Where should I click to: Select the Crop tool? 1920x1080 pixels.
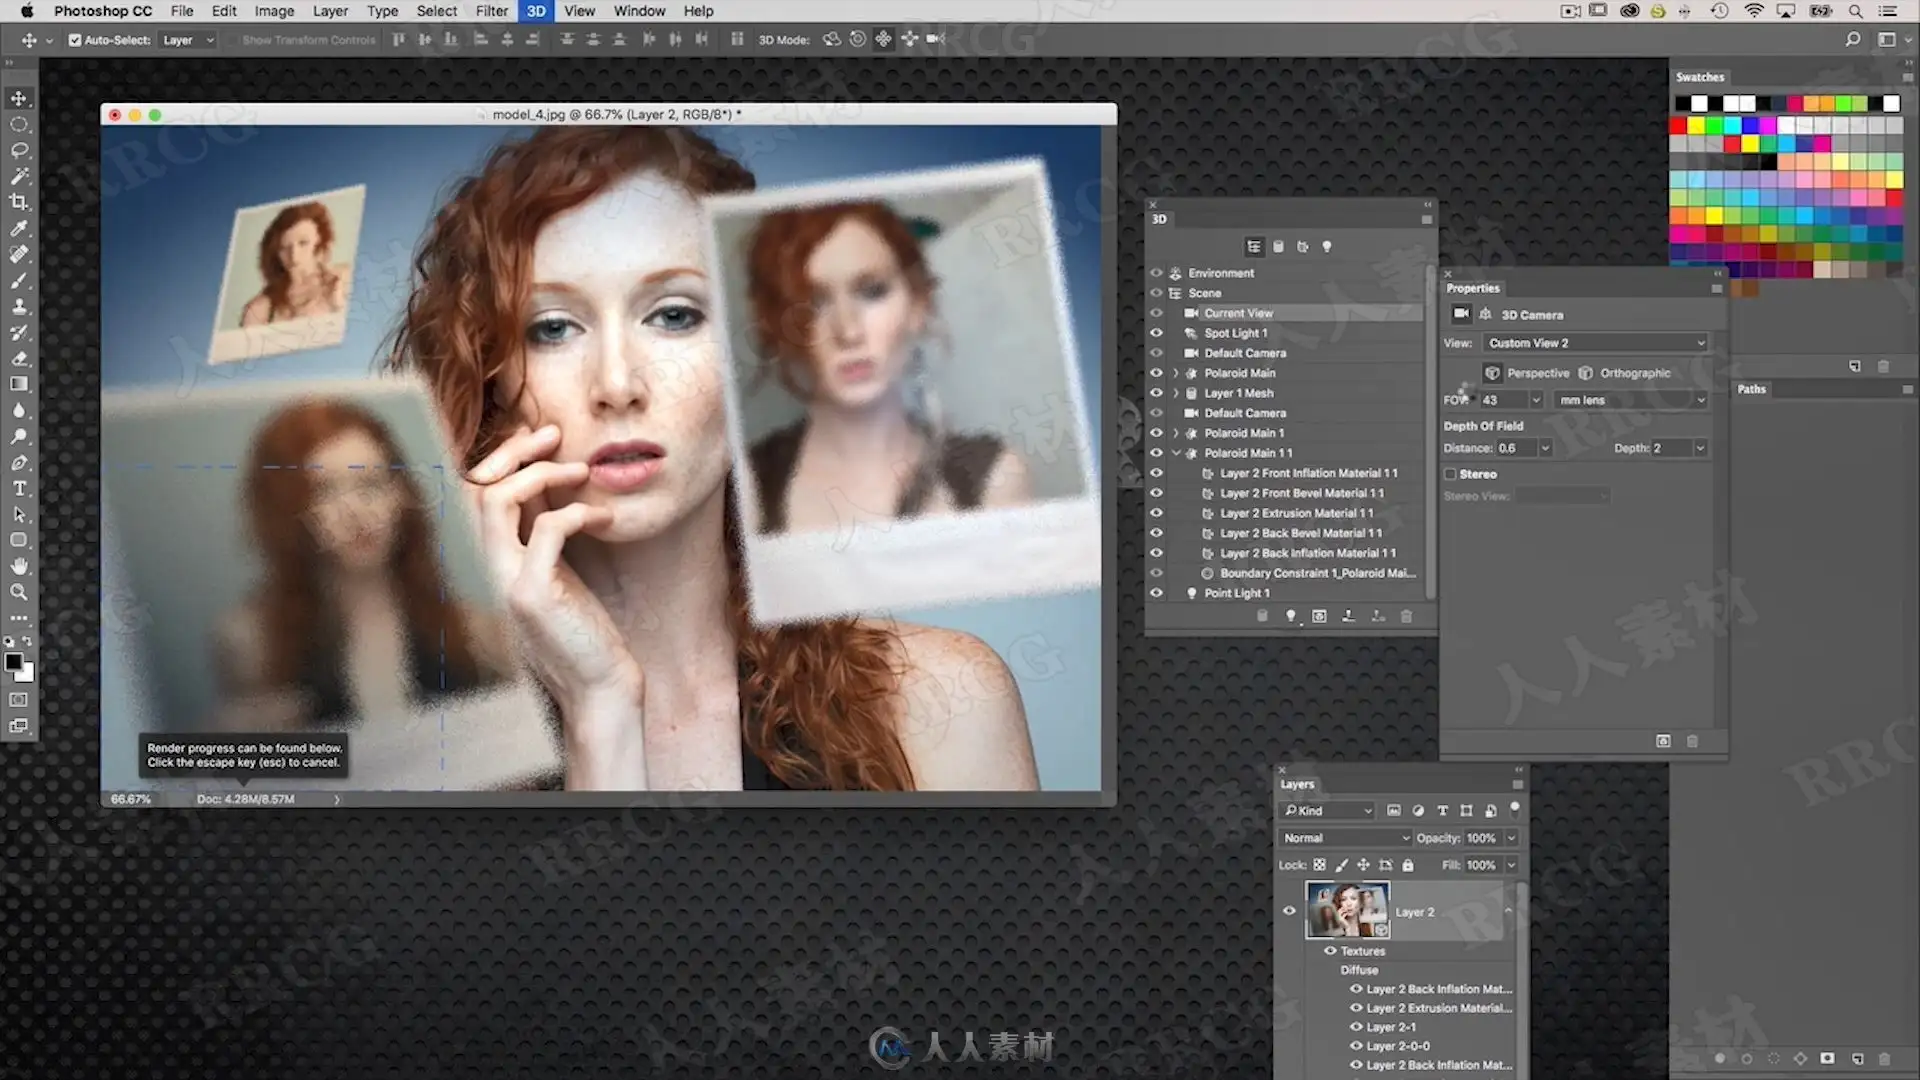click(x=19, y=202)
